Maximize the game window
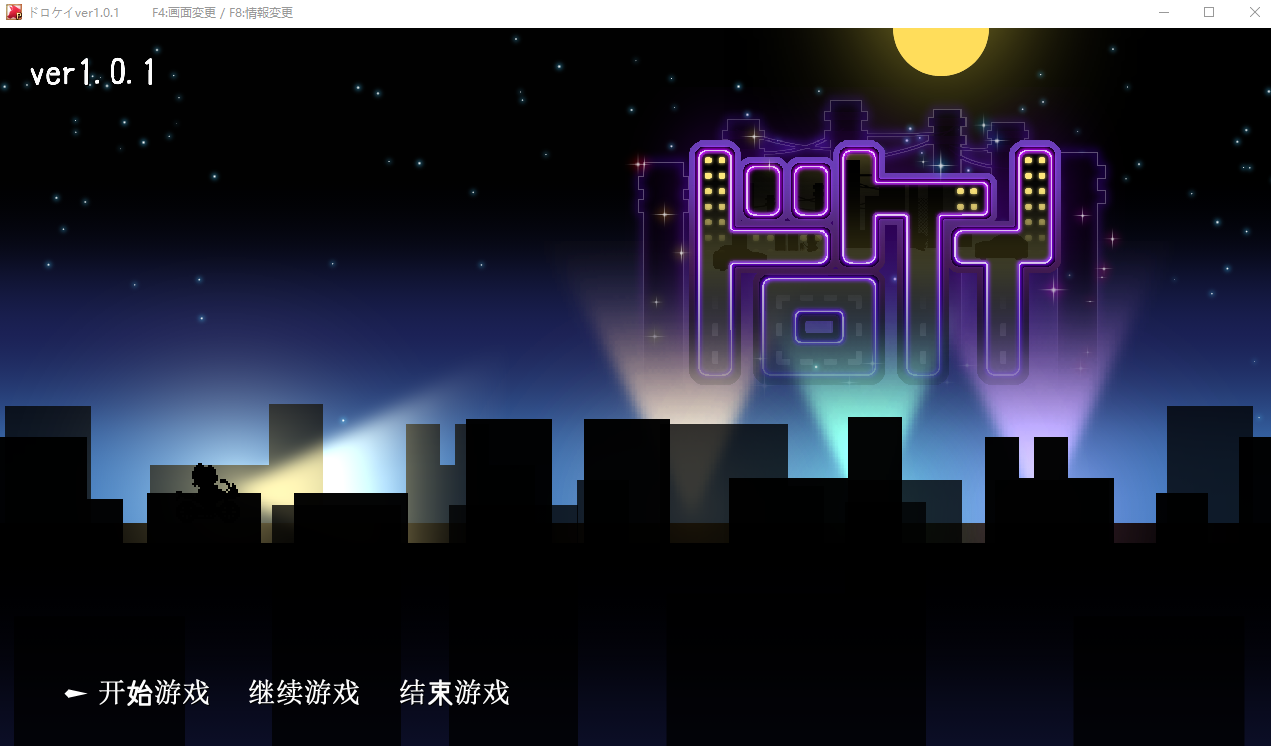1271x746 pixels. (1209, 13)
